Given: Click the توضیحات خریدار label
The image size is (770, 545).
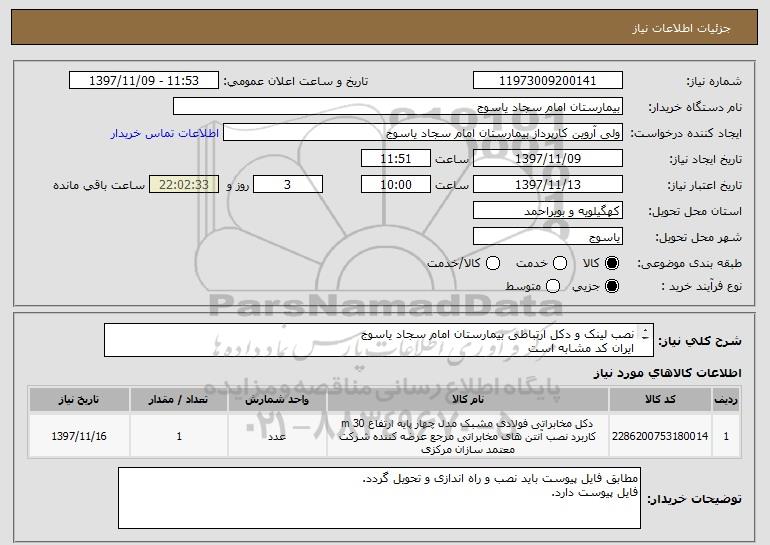Looking at the screenshot, I should click(x=694, y=499).
